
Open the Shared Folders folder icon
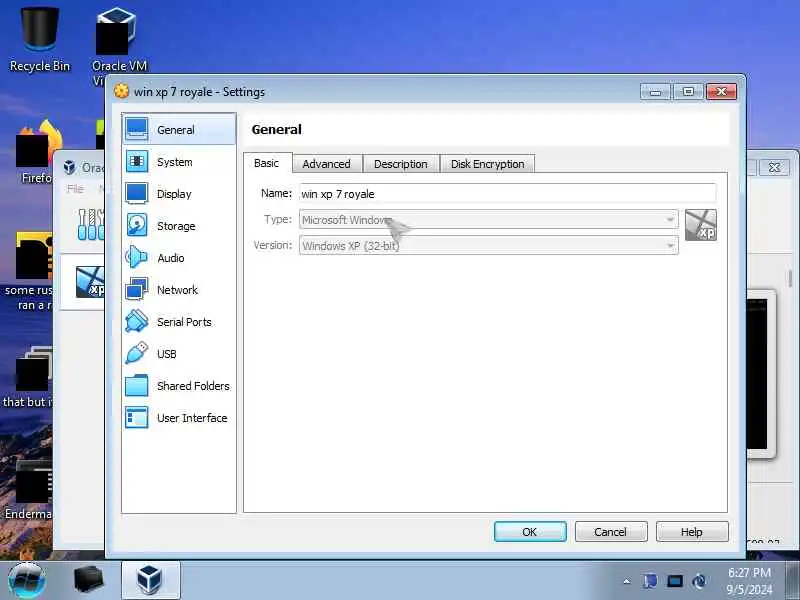click(x=137, y=386)
